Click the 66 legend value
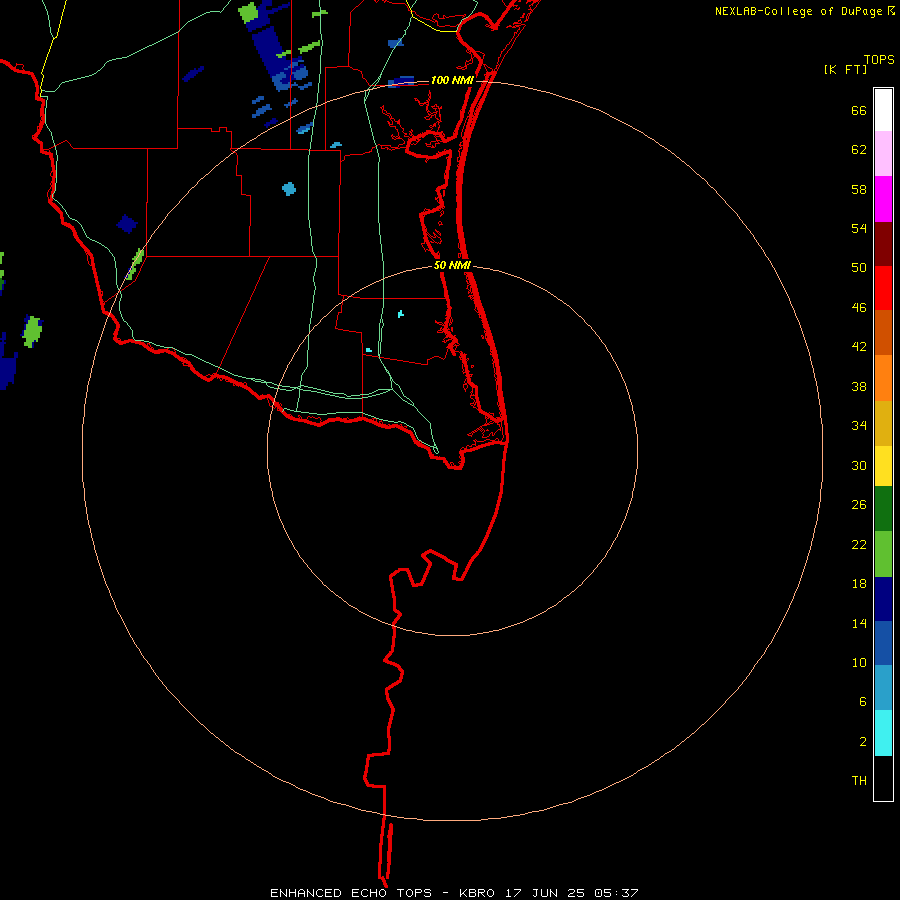This screenshot has width=900, height=900. point(859,111)
